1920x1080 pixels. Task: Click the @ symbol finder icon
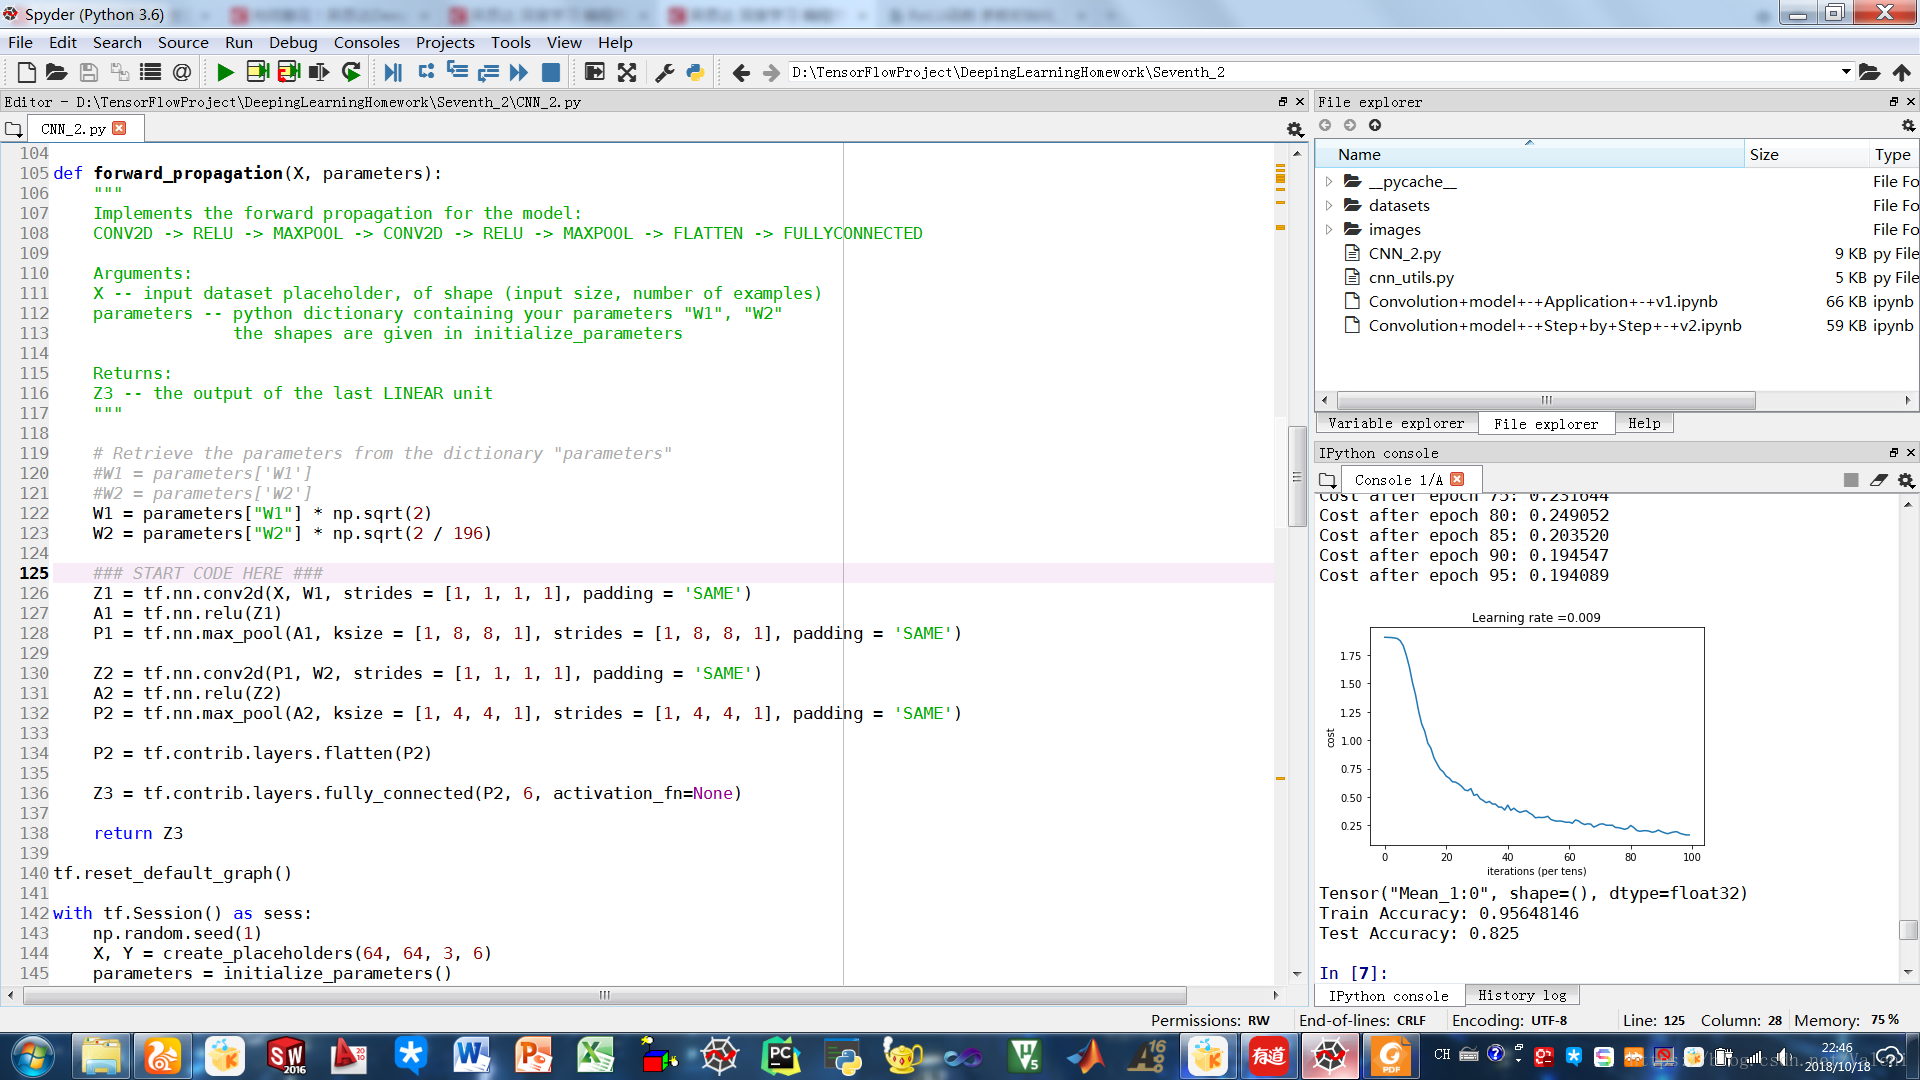tap(181, 72)
